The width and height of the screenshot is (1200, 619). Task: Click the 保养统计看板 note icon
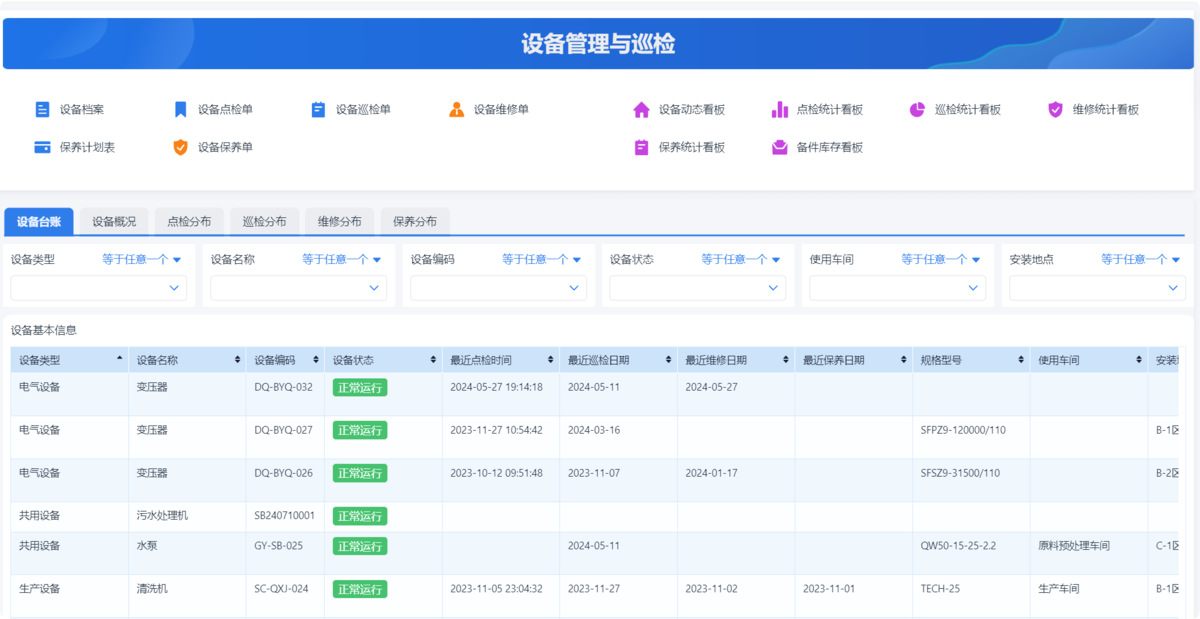[x=641, y=147]
